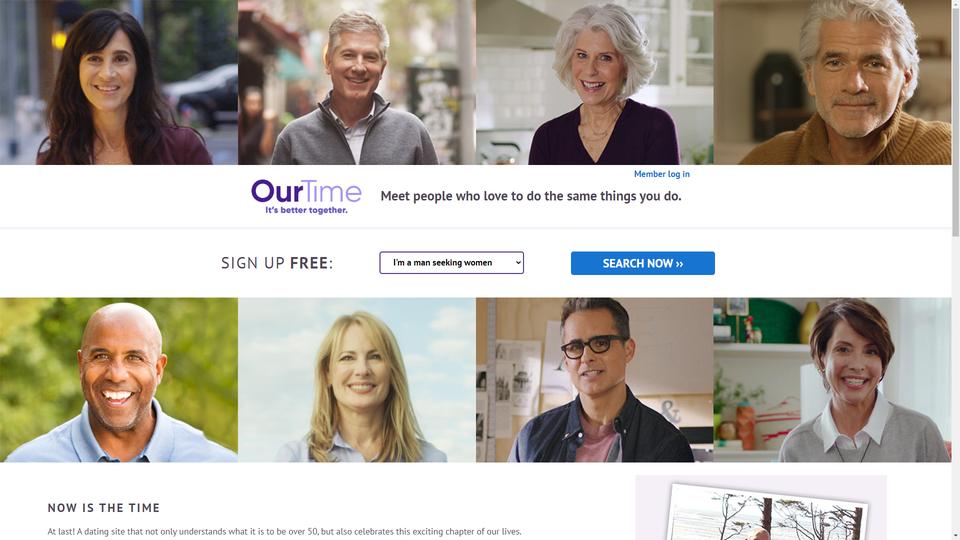Click the vertical page scrollbar thumb
This screenshot has width=960, height=540.
(x=956, y=120)
